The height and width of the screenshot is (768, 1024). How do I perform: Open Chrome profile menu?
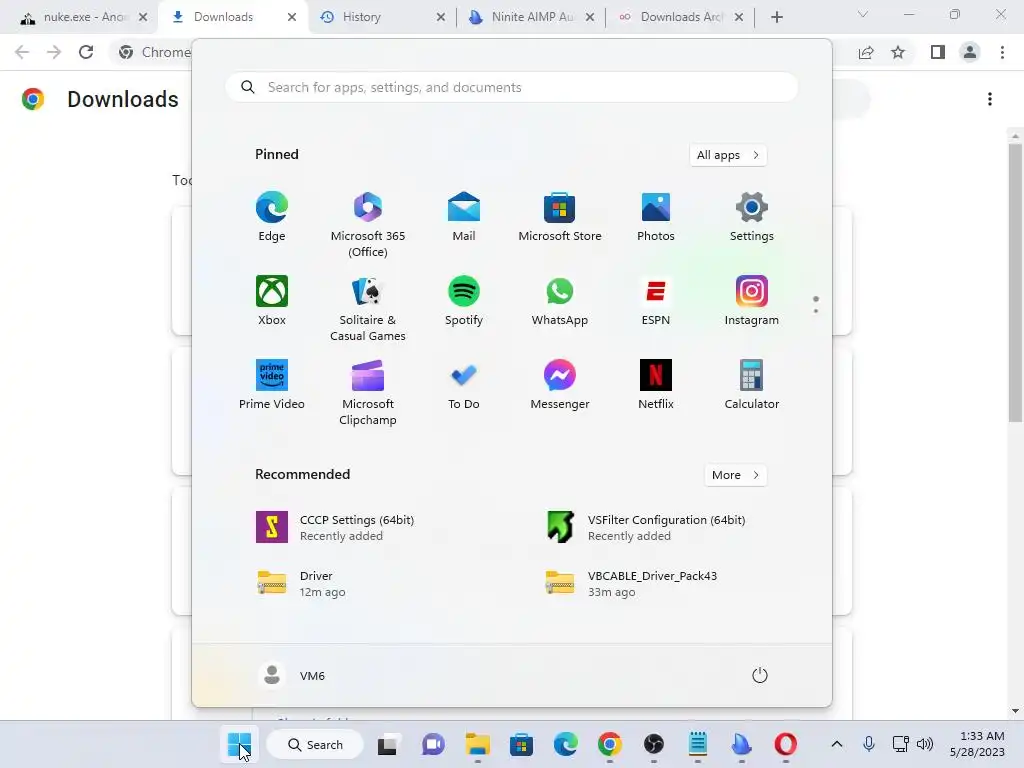tap(970, 52)
